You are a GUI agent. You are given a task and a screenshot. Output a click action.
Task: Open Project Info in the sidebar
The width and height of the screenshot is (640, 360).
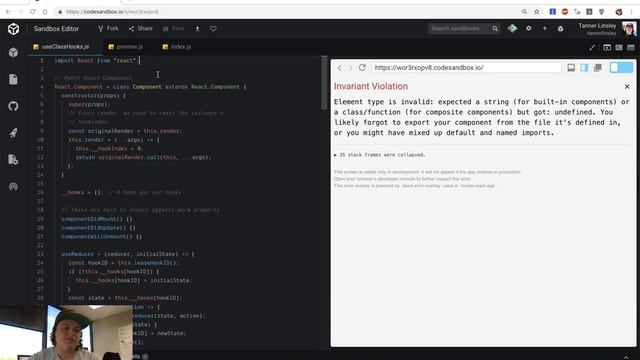pyautogui.click(x=13, y=52)
